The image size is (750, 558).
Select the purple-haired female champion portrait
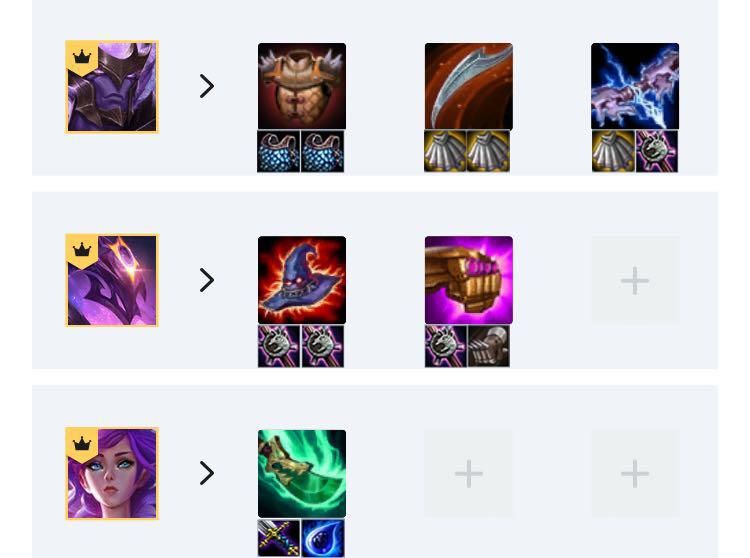112,473
